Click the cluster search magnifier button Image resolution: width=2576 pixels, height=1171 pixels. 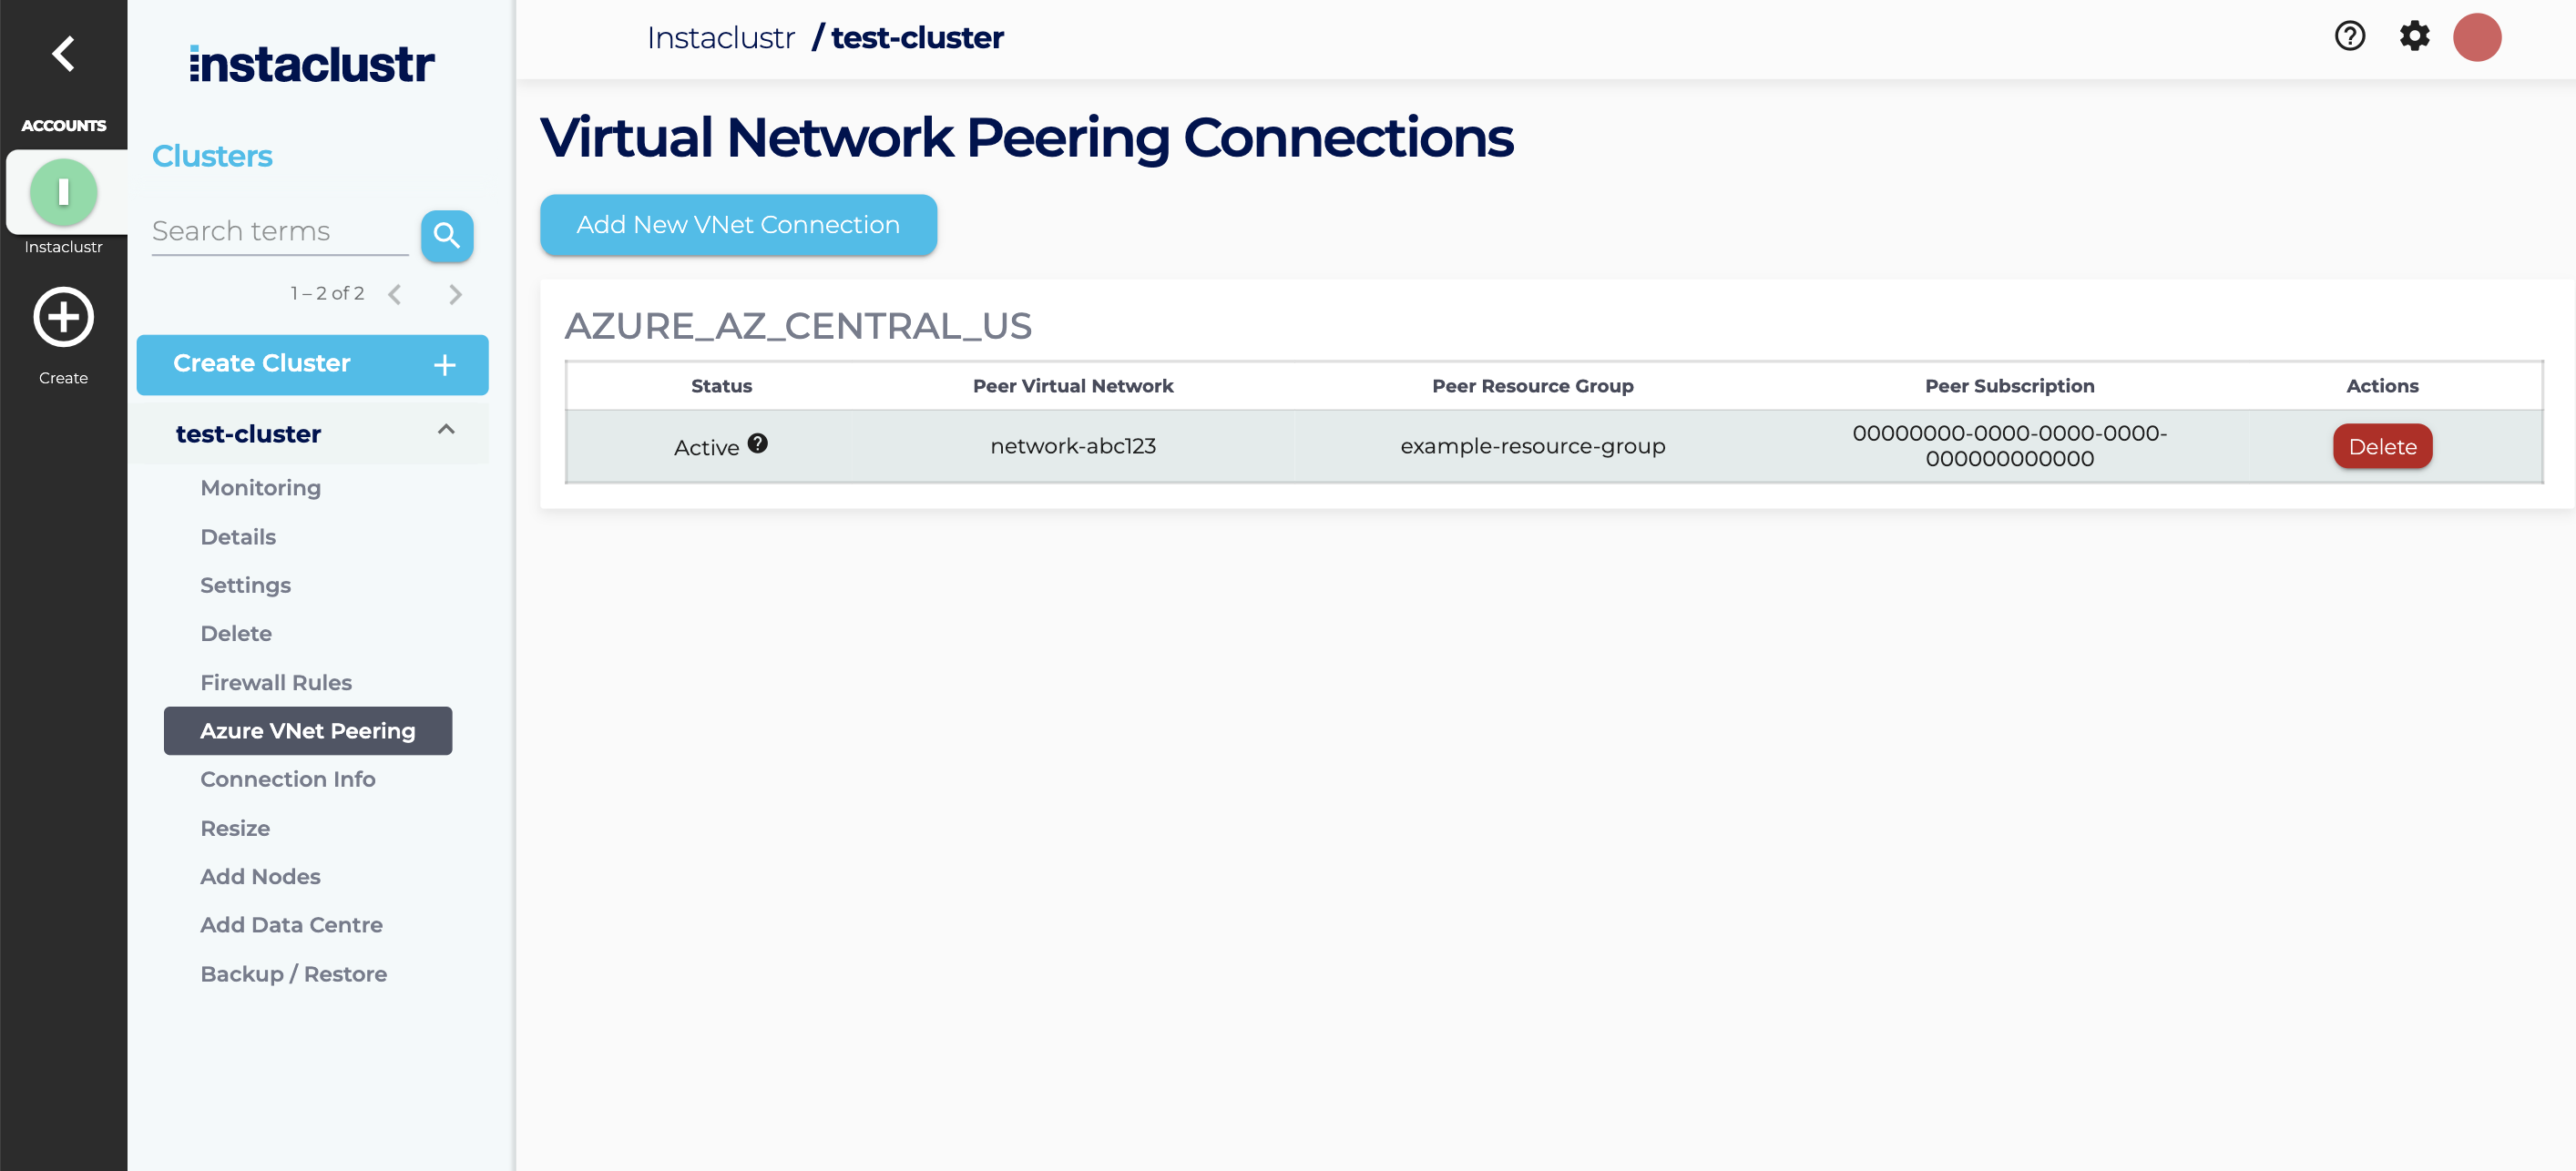click(x=446, y=236)
